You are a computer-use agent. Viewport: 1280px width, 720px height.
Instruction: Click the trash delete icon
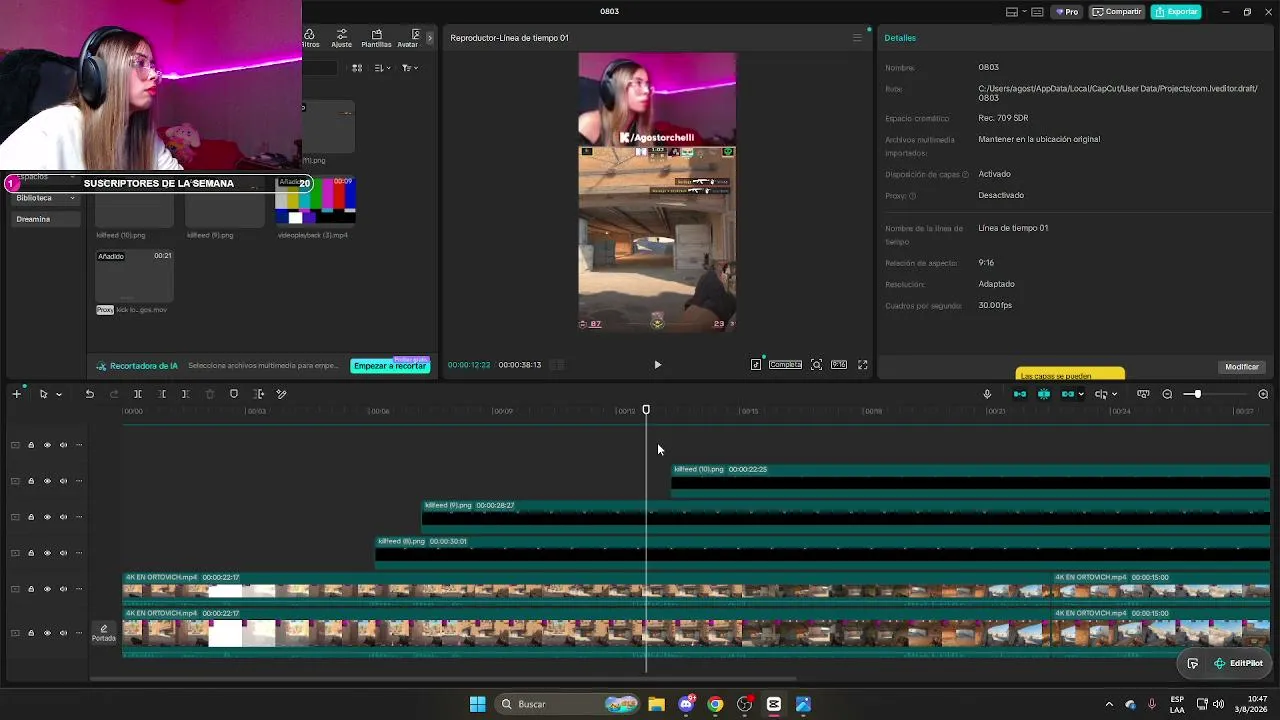(210, 394)
